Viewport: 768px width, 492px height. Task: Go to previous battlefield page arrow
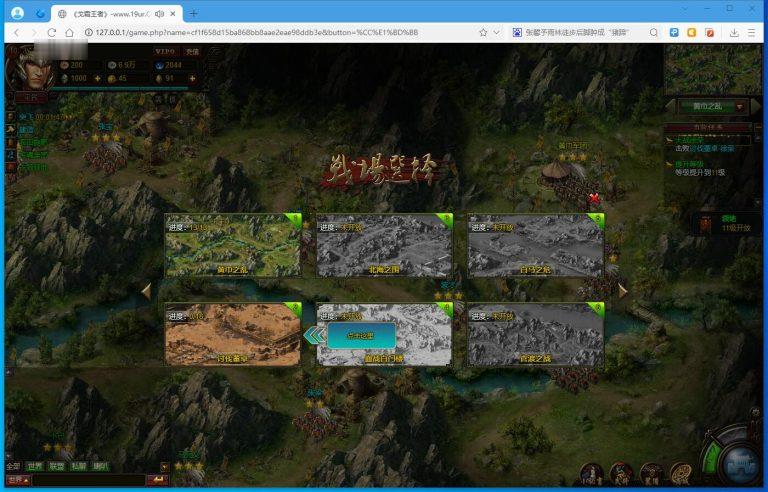coord(146,291)
